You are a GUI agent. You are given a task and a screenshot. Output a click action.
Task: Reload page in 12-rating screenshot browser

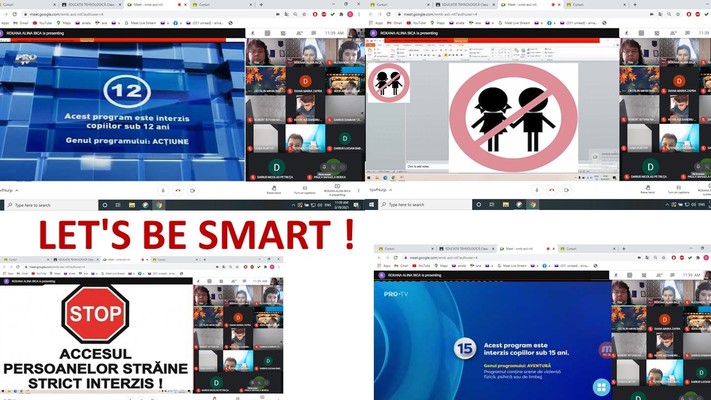point(15,14)
